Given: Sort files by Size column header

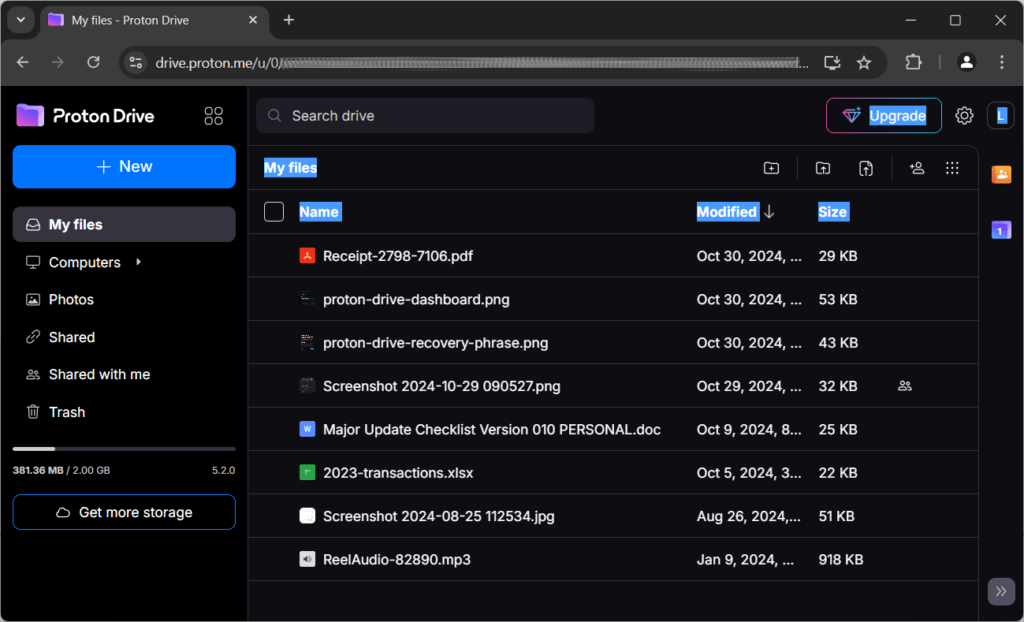Looking at the screenshot, I should tap(833, 212).
